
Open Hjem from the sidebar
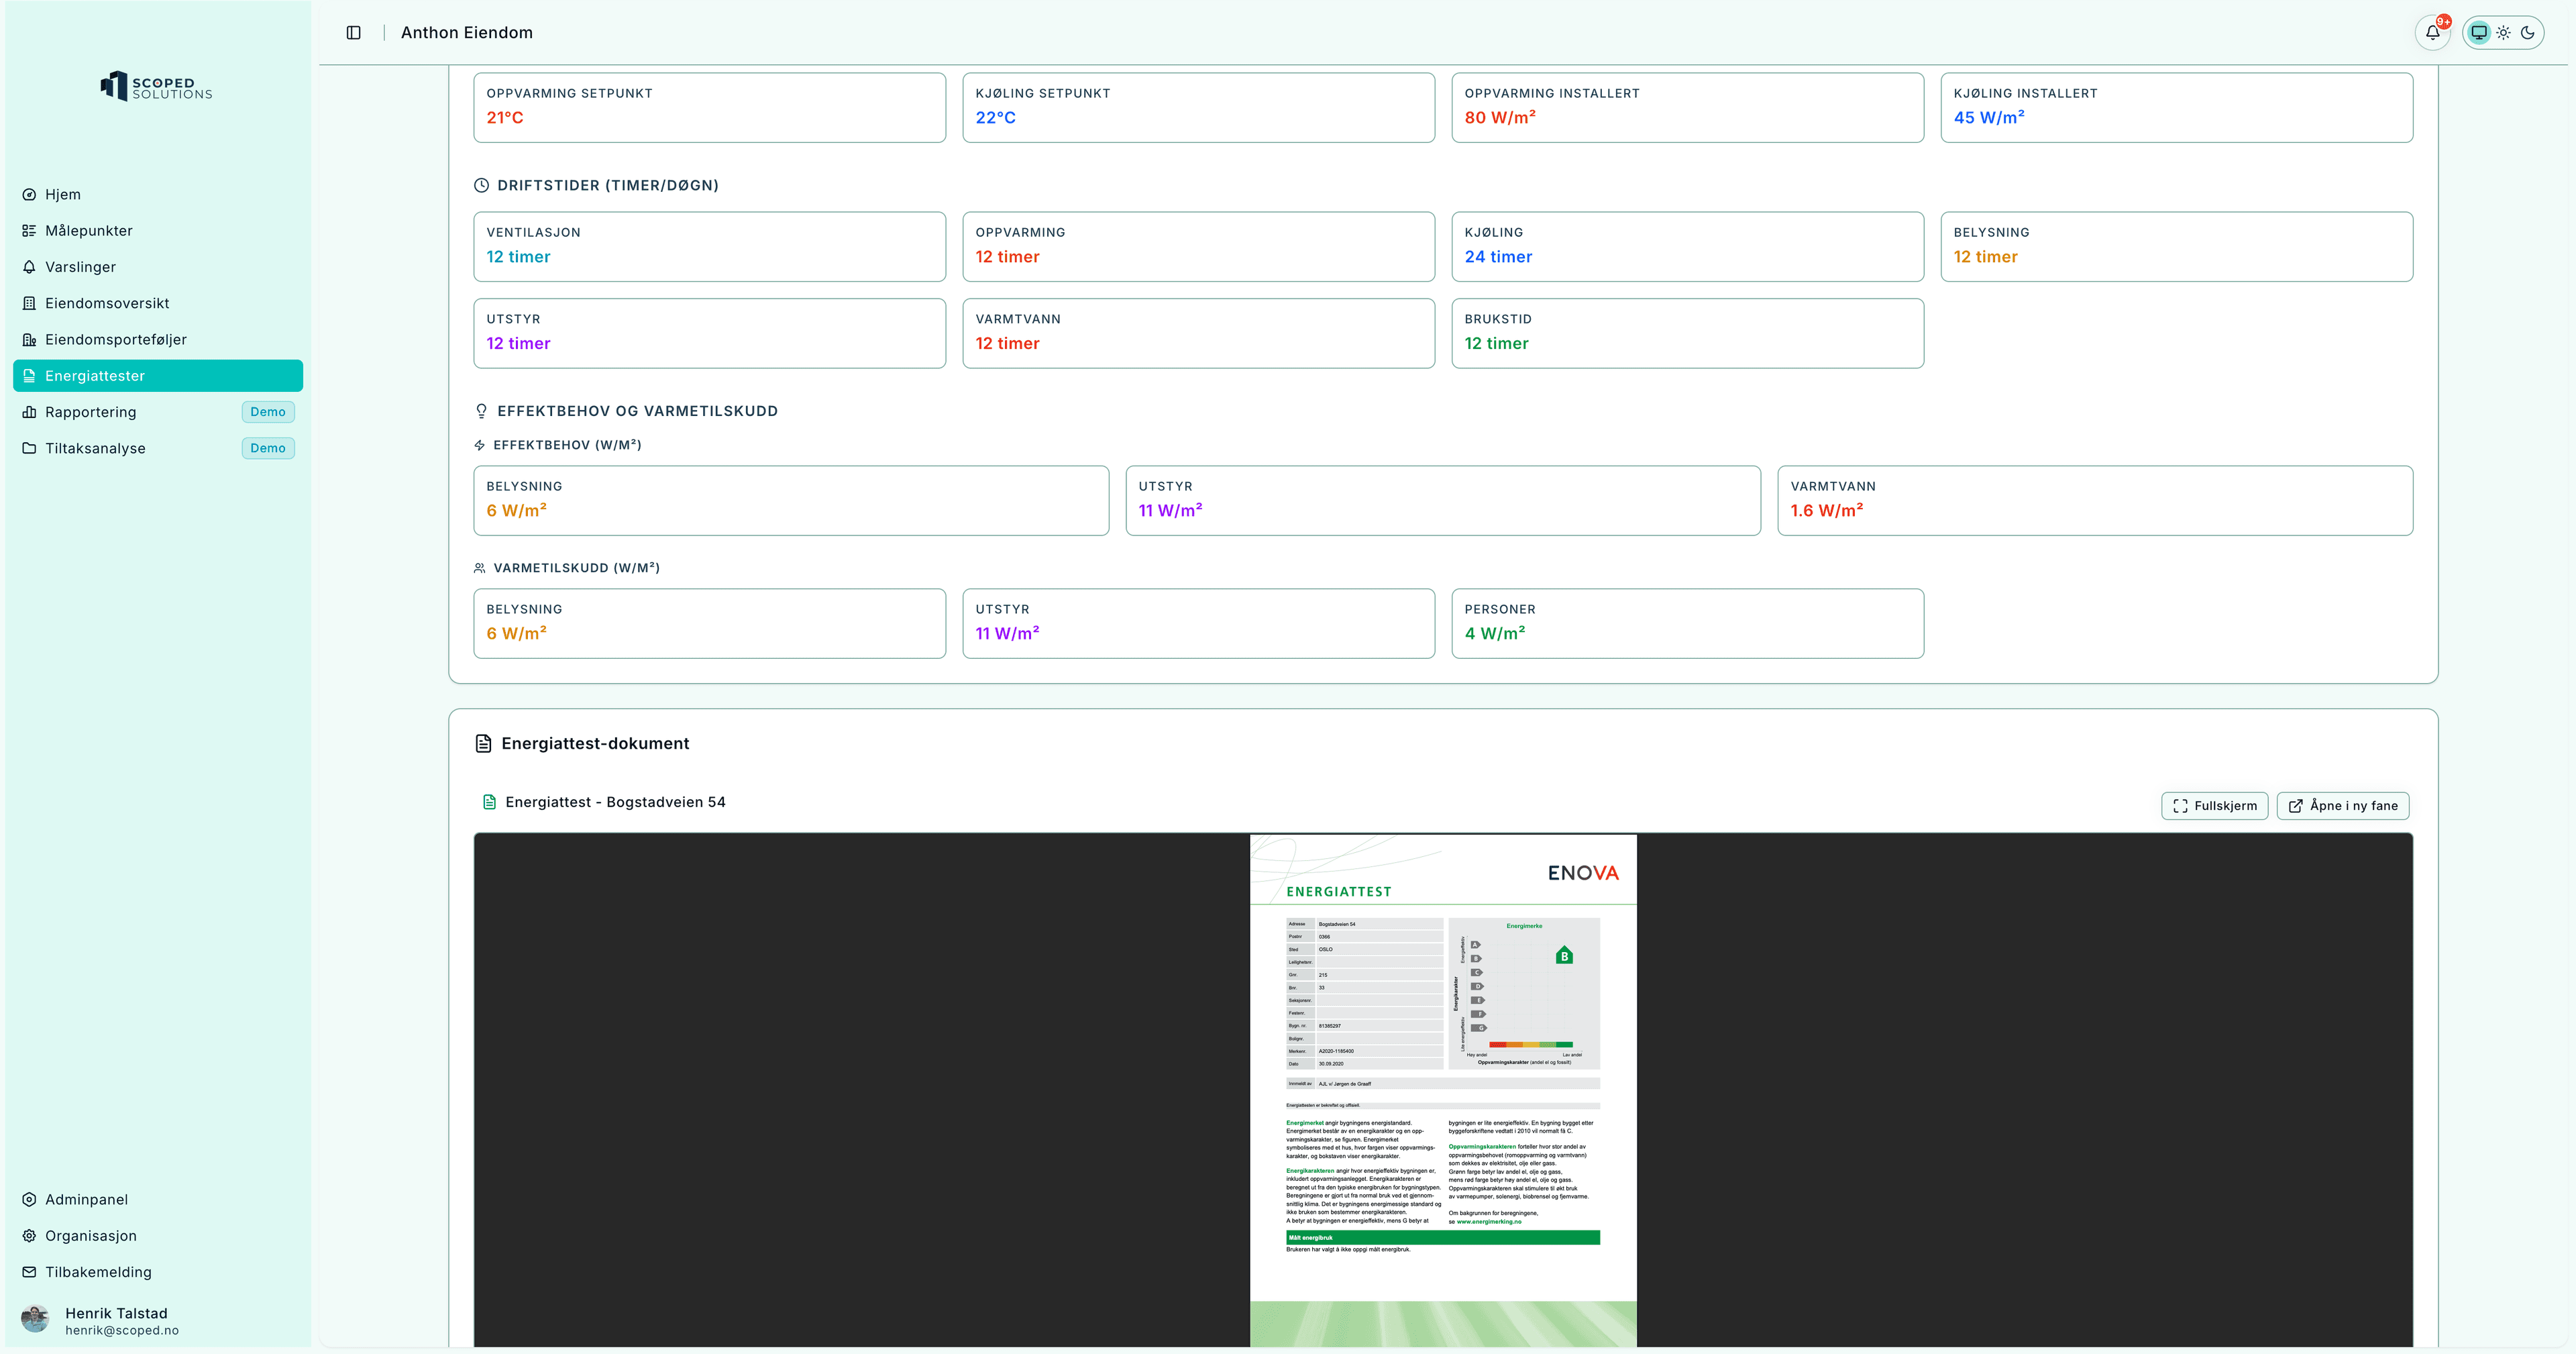pos(63,195)
